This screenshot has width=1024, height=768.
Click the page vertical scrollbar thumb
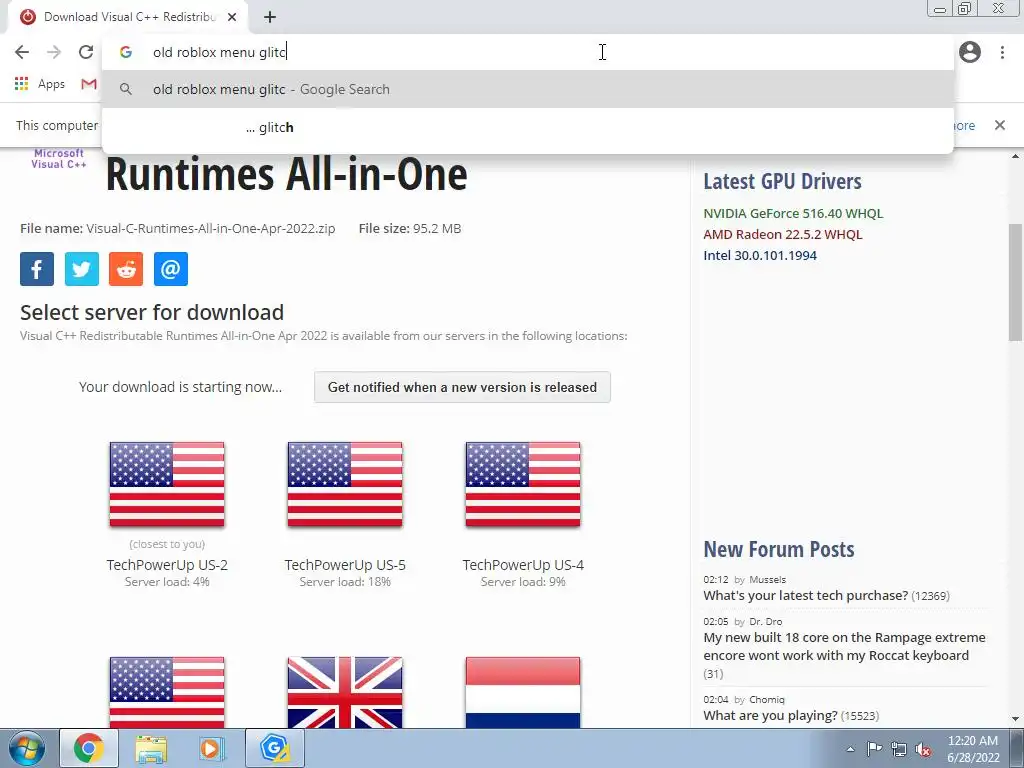(x=1015, y=281)
